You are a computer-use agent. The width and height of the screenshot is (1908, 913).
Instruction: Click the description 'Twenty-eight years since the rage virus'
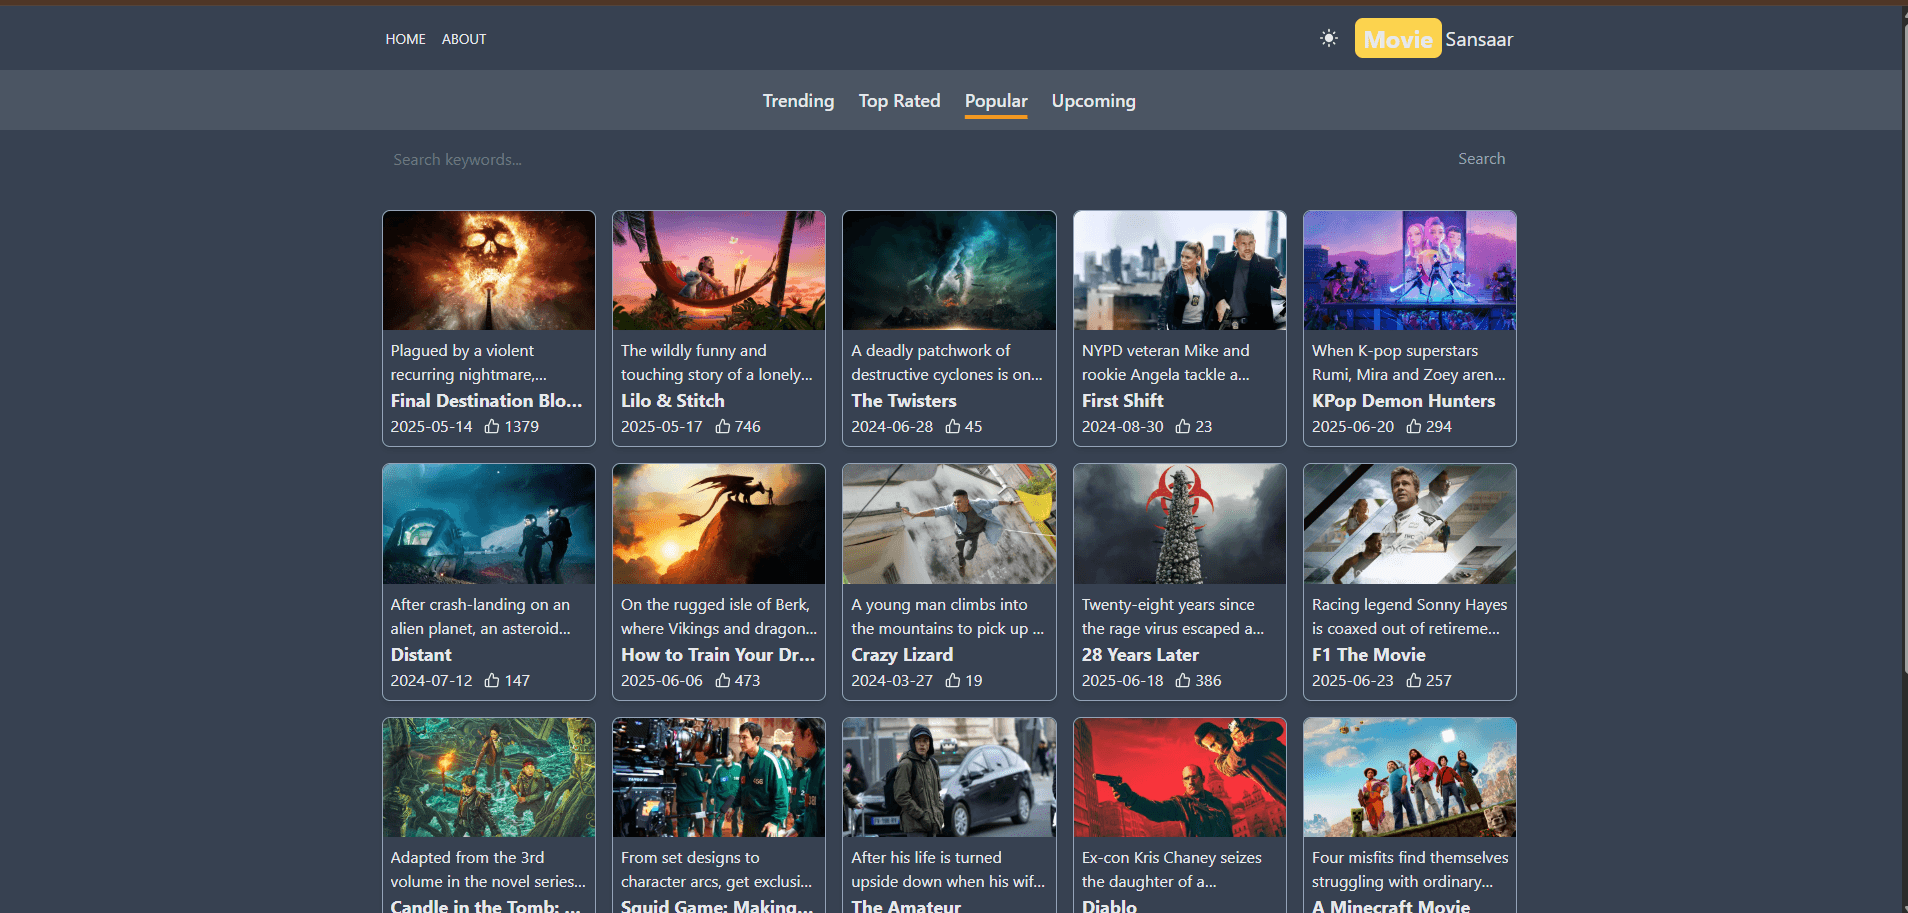pos(1173,617)
